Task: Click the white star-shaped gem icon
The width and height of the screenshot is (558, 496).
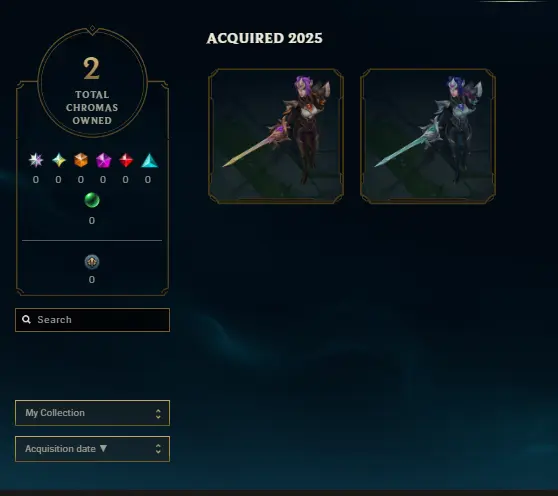Action: click(36, 160)
